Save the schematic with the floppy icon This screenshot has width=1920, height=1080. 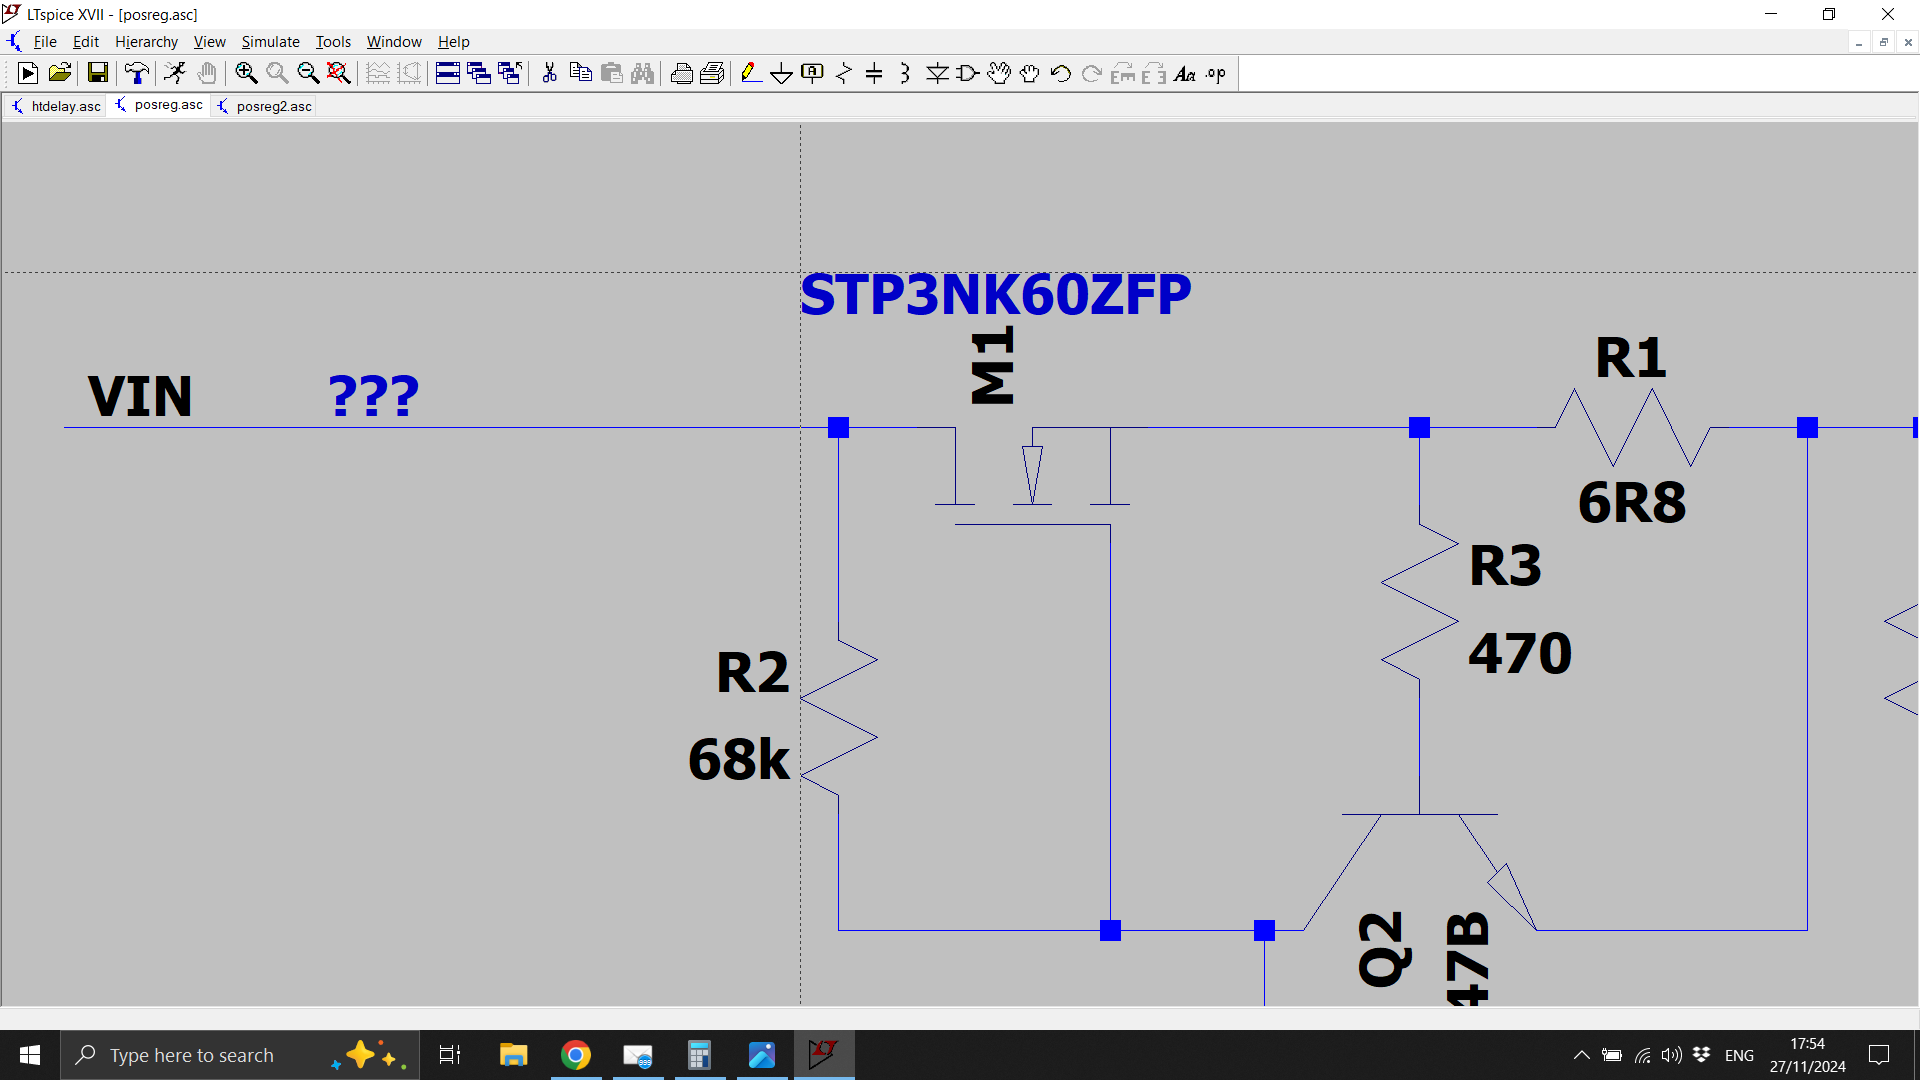(x=97, y=73)
